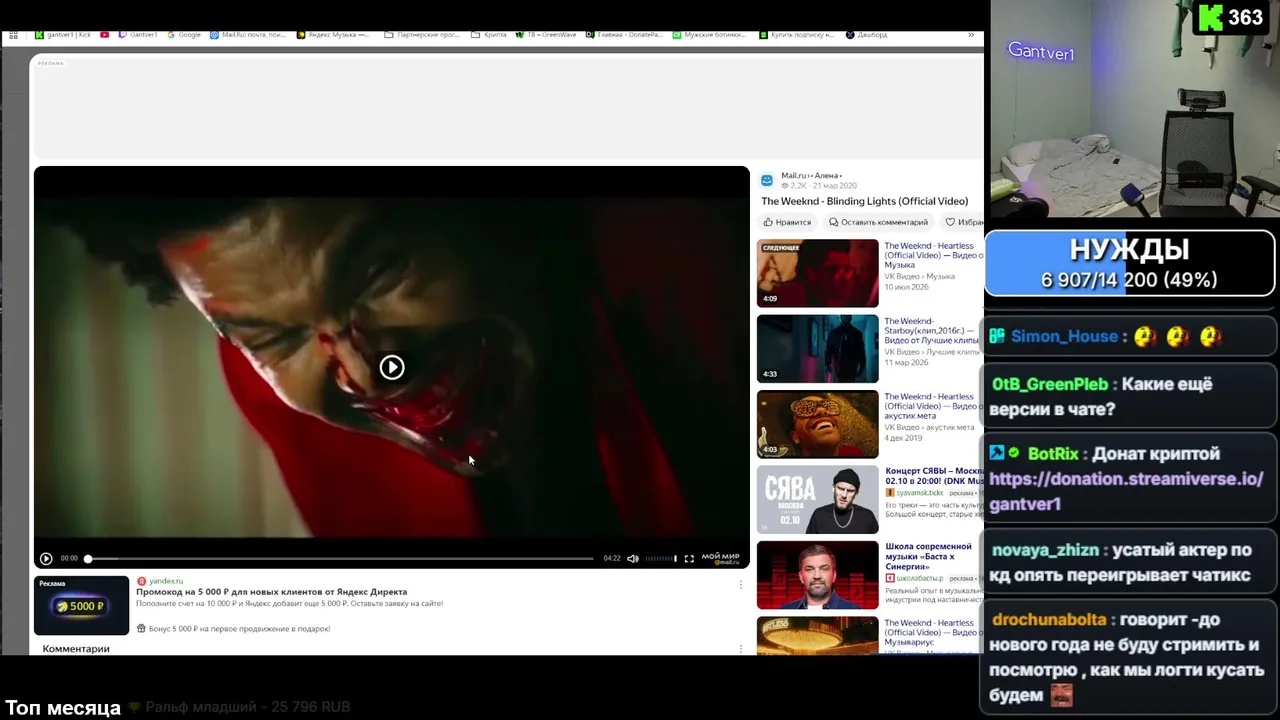Click the BotRix username in chat
The width and height of the screenshot is (1280, 720).
[x=1054, y=454]
